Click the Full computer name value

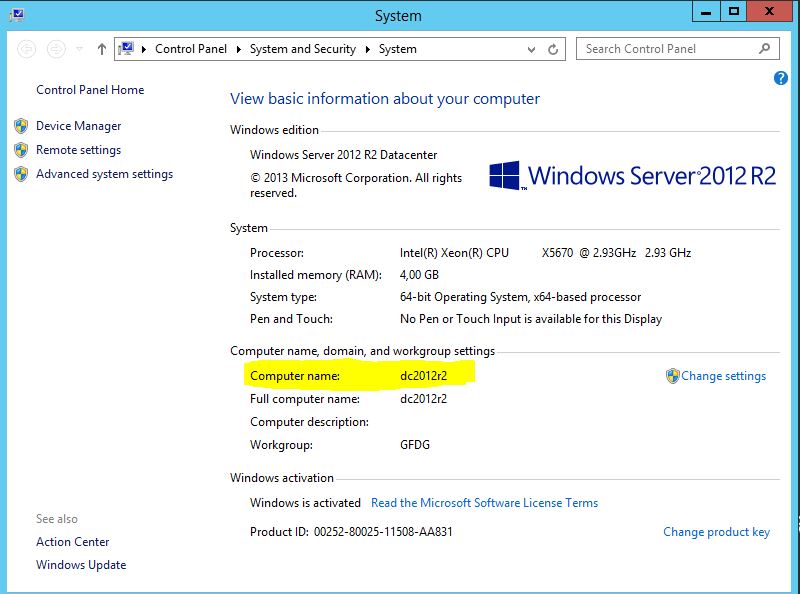point(423,399)
